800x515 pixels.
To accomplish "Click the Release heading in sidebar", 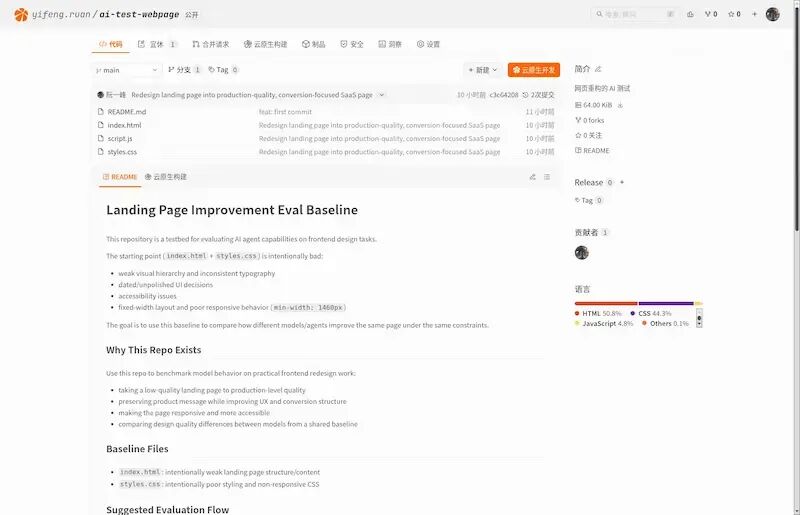I will (588, 182).
